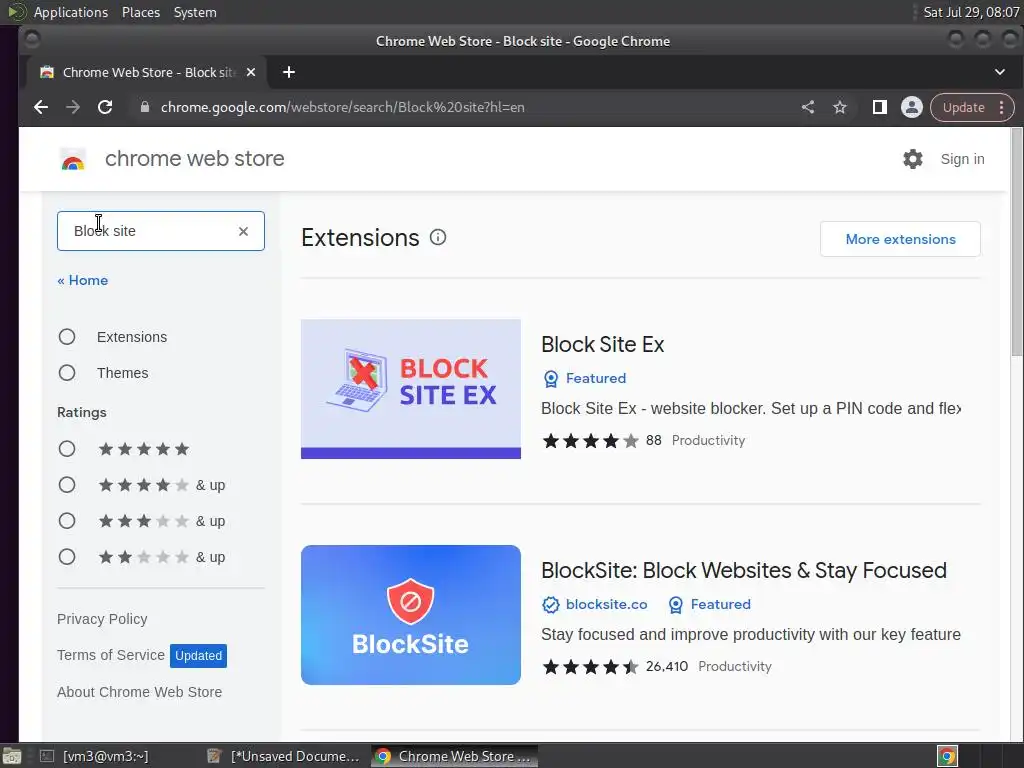This screenshot has width=1024, height=768.
Task: Click the verified blocksite.co badge icon
Action: (x=551, y=605)
